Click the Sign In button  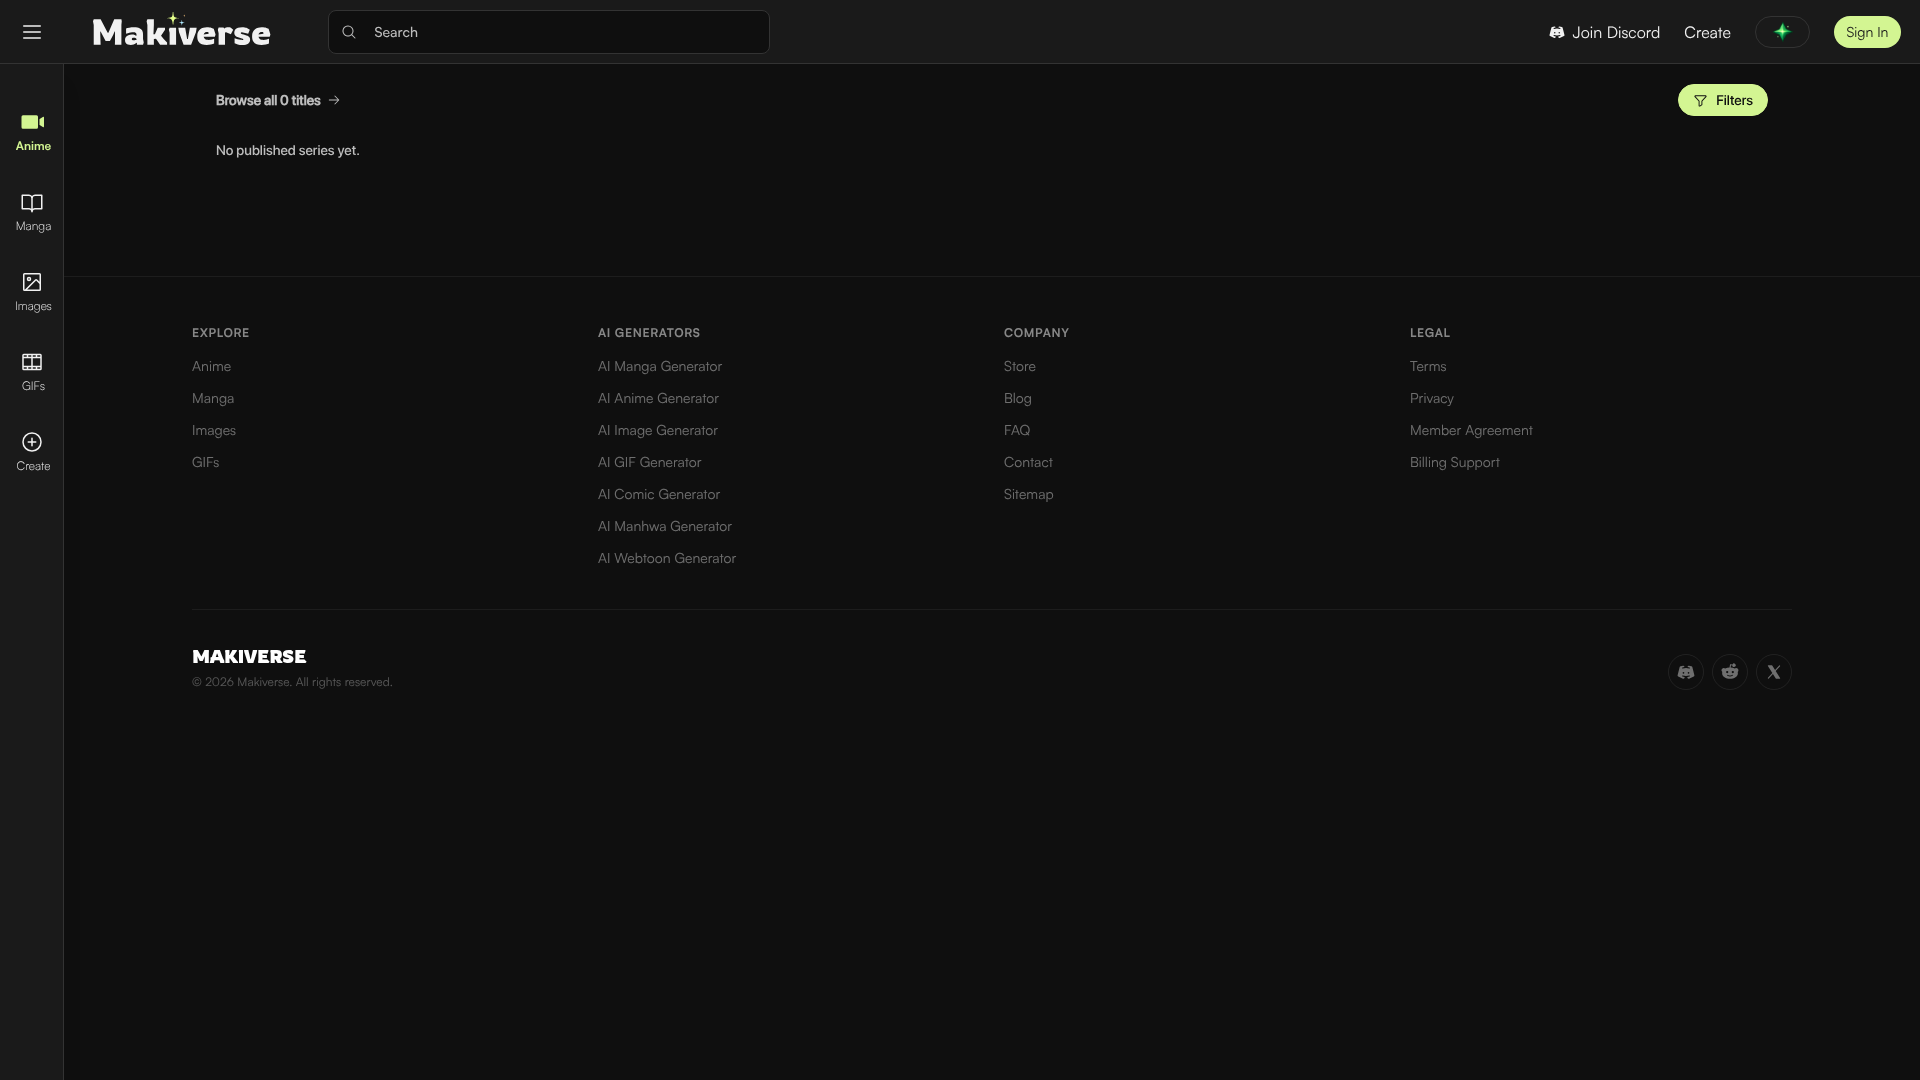click(x=1867, y=32)
